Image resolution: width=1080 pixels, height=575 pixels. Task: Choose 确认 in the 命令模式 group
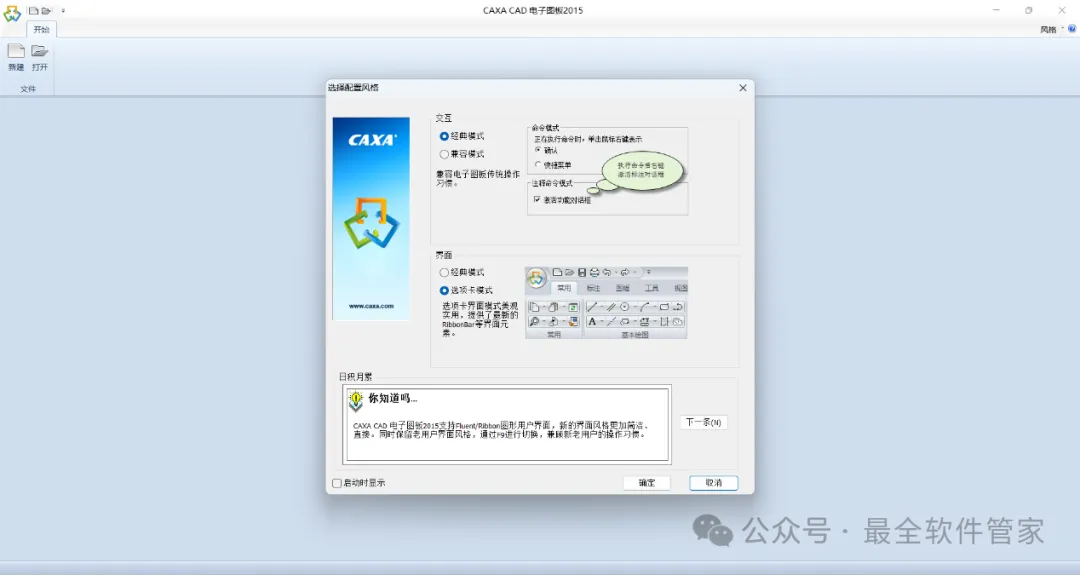coord(546,149)
